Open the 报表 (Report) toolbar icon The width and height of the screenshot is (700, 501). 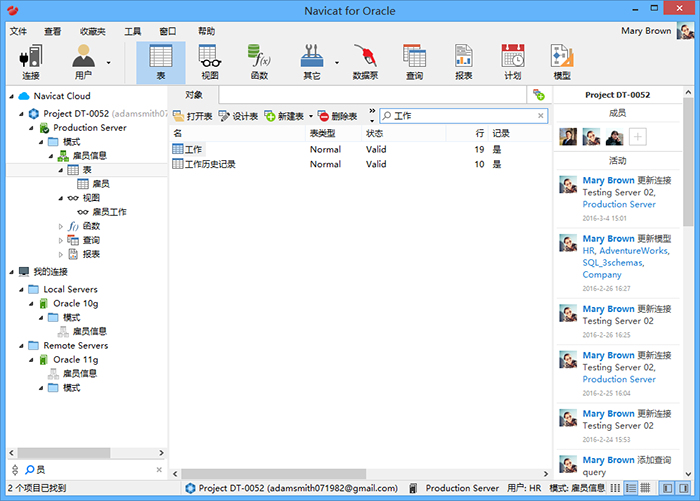coord(463,61)
